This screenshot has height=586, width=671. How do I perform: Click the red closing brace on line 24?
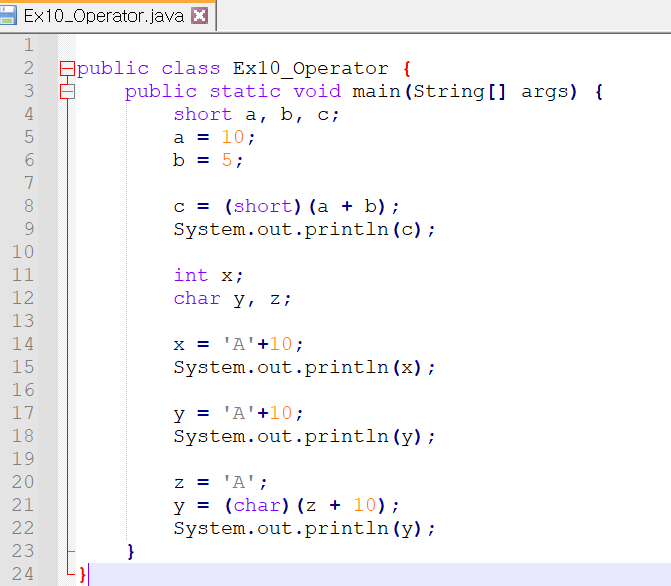(x=83, y=575)
